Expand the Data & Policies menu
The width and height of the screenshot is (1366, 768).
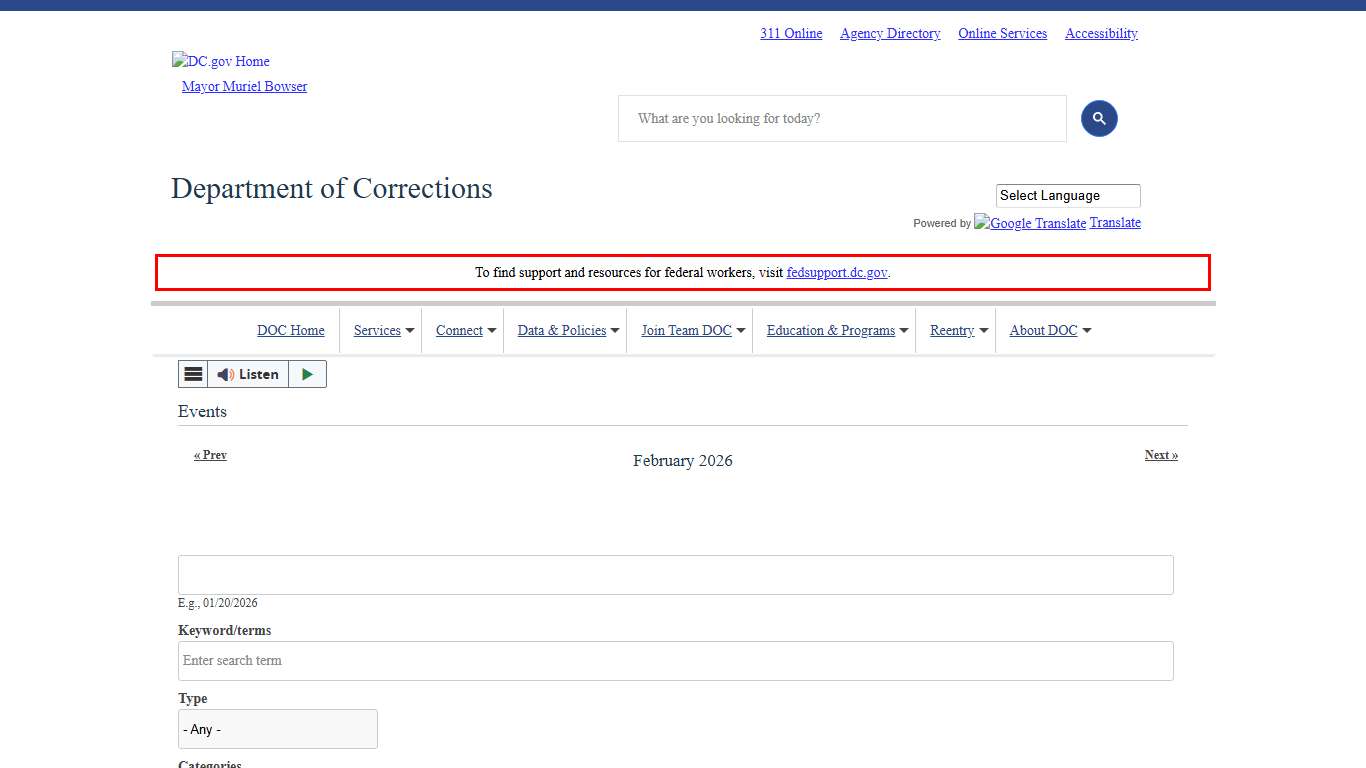(x=567, y=331)
